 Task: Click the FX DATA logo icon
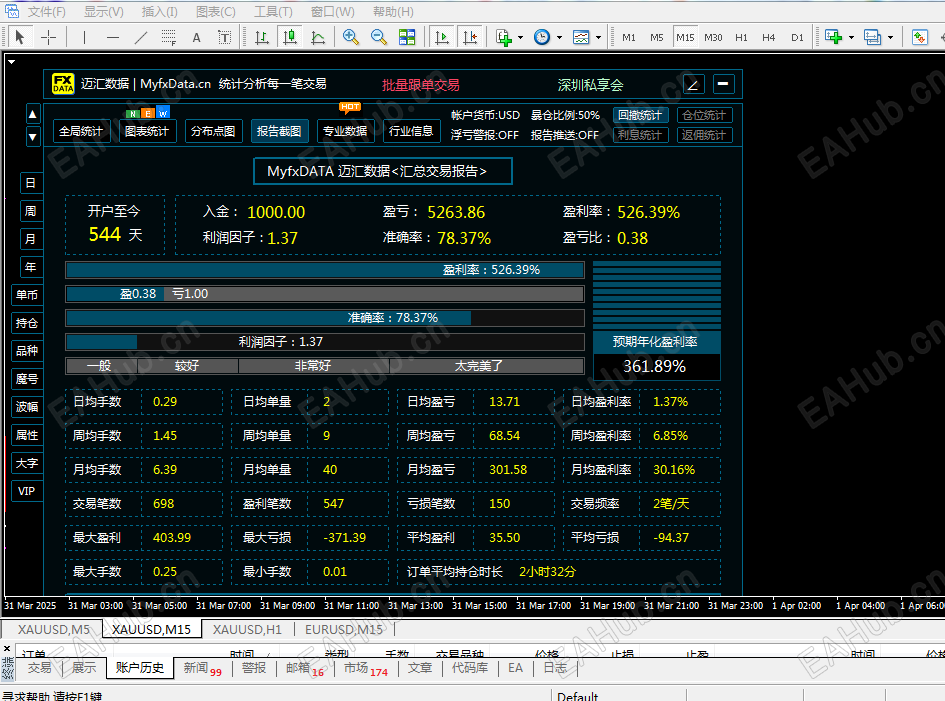[x=63, y=84]
